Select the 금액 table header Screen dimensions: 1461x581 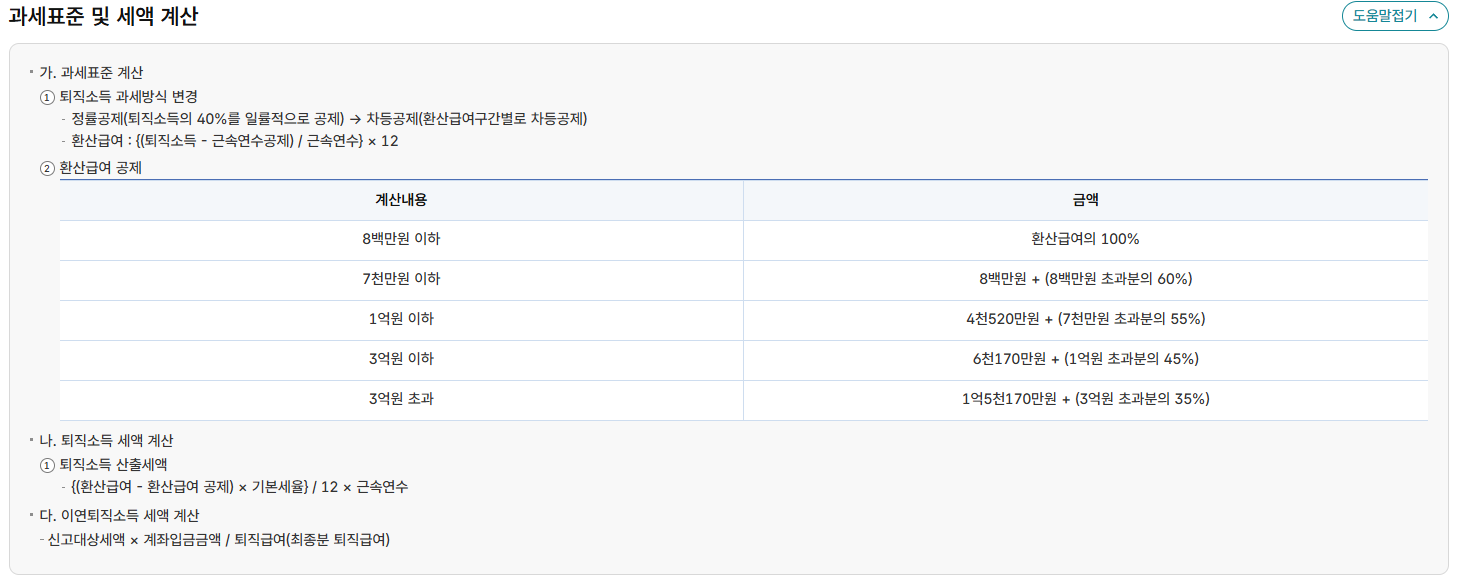1085,200
